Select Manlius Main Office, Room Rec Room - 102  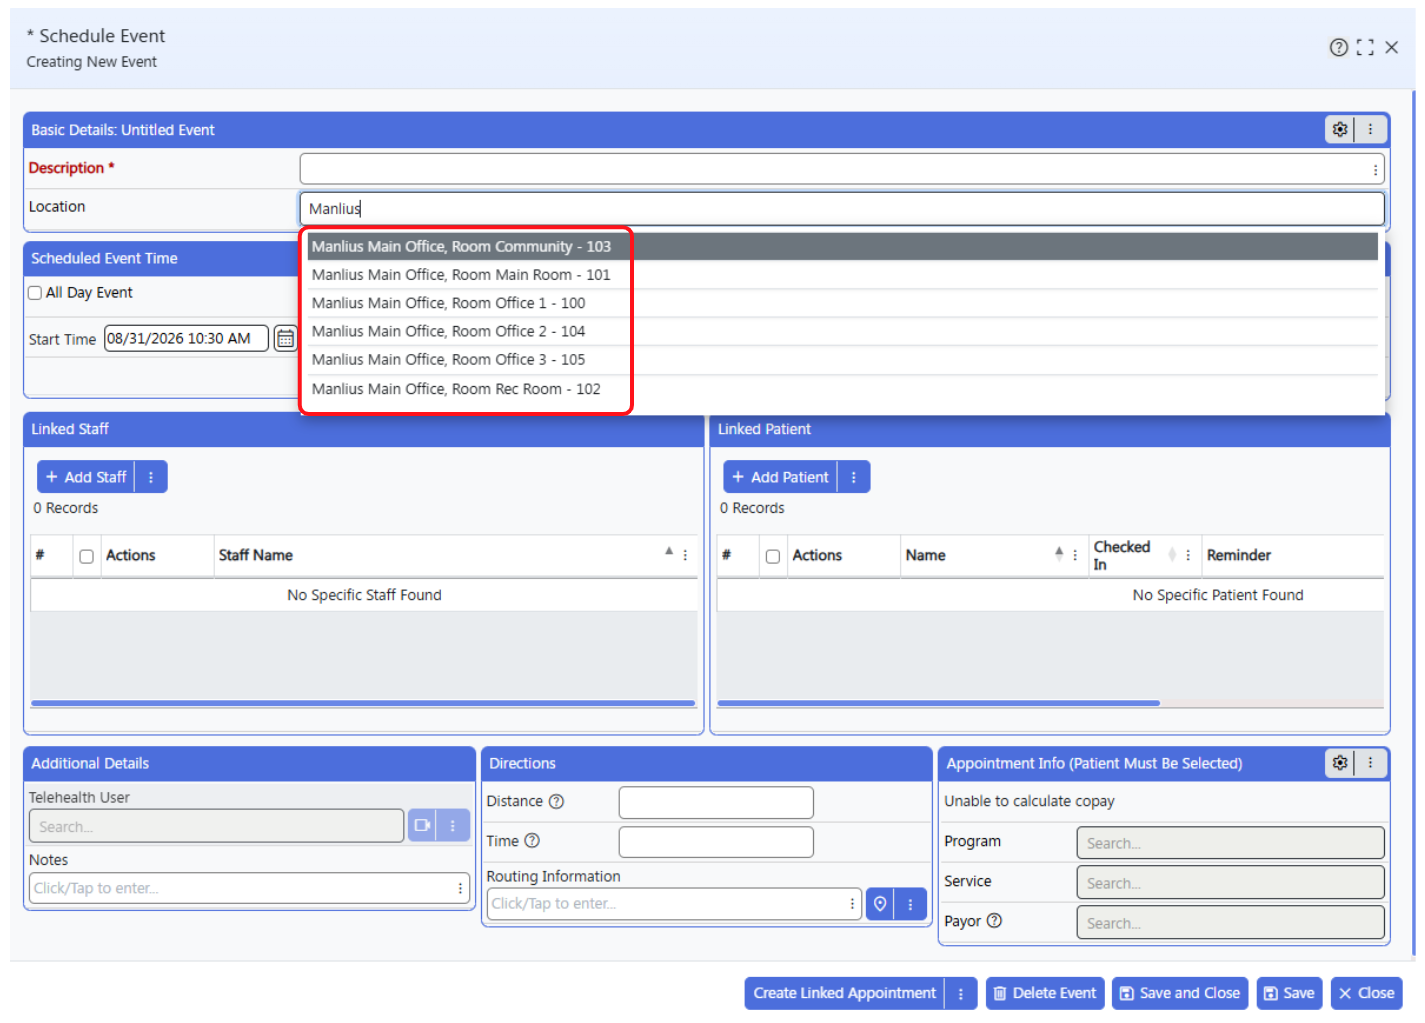coord(842,389)
